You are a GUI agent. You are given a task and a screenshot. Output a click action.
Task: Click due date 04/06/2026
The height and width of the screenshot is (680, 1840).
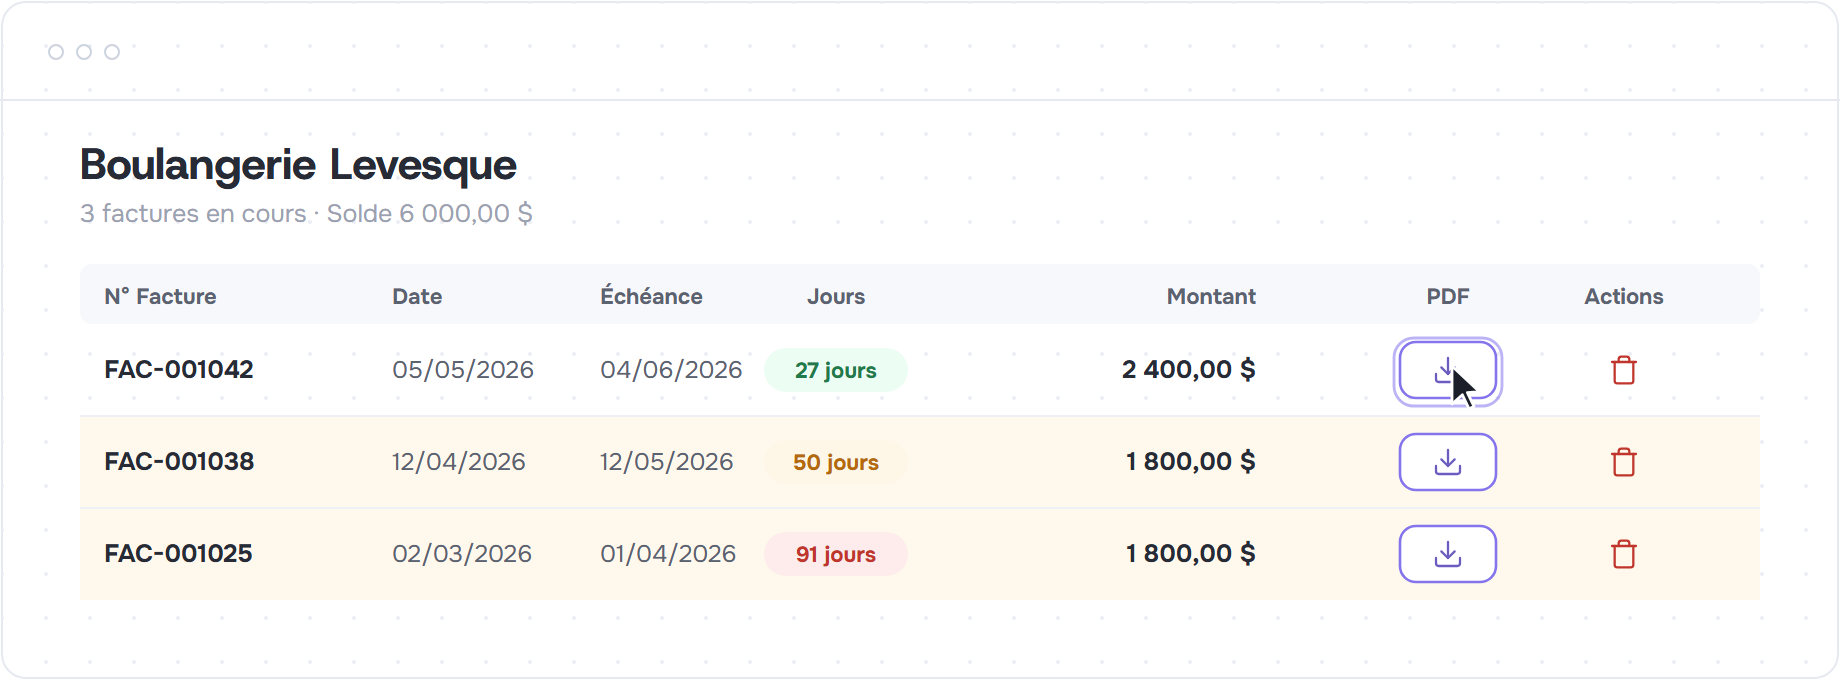(671, 370)
